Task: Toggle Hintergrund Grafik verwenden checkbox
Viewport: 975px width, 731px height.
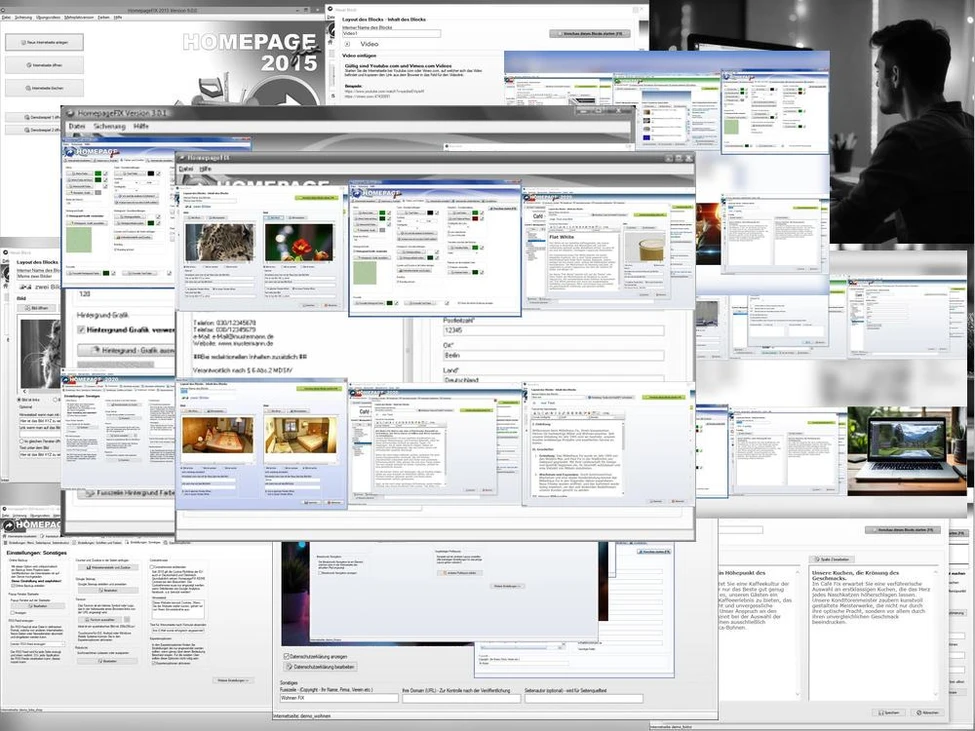Action: point(81,329)
